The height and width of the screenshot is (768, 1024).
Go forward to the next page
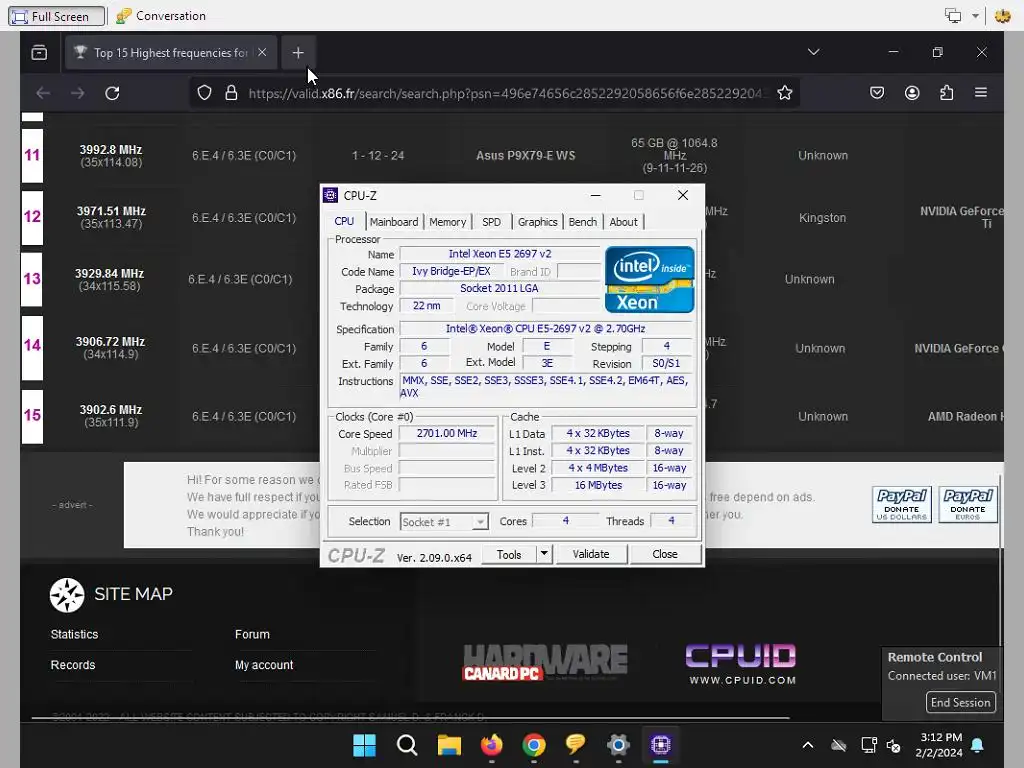78,93
